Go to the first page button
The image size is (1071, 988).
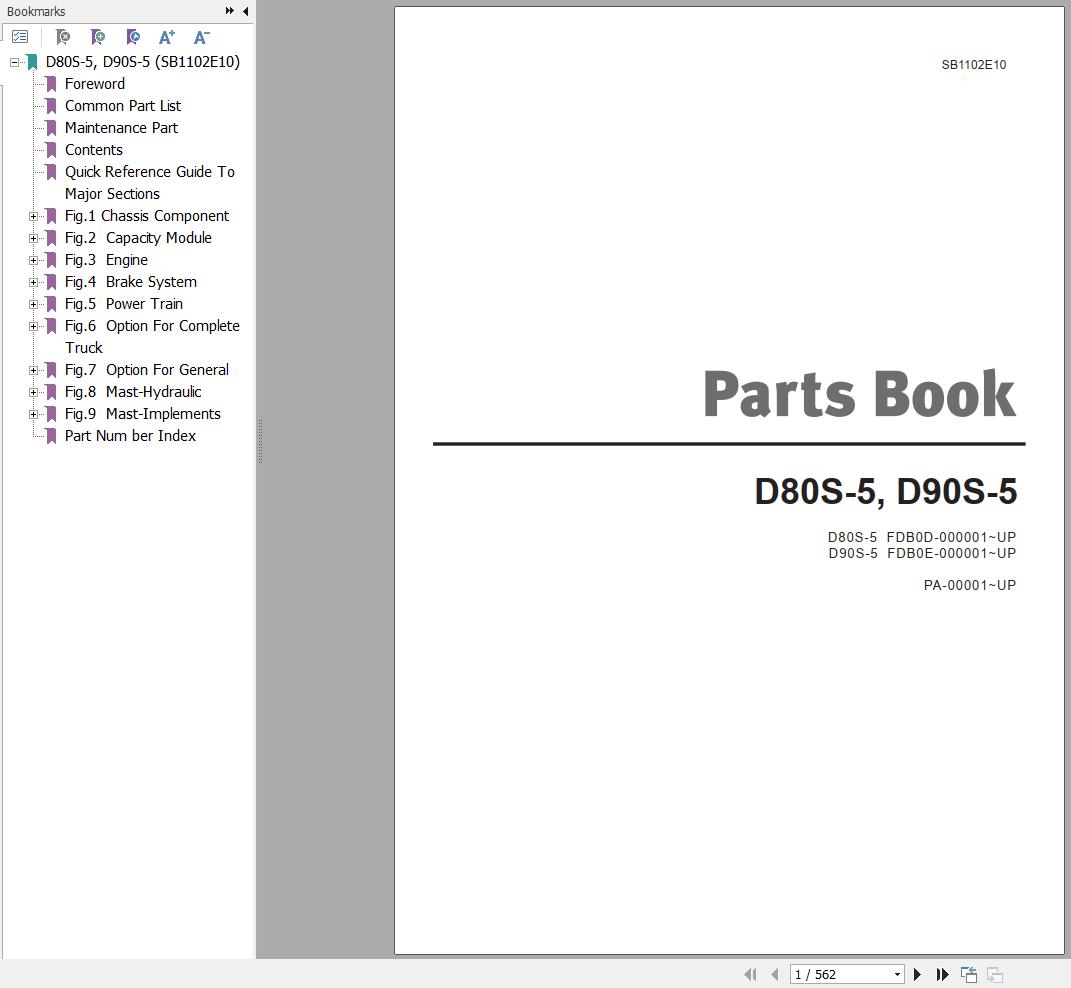750,974
